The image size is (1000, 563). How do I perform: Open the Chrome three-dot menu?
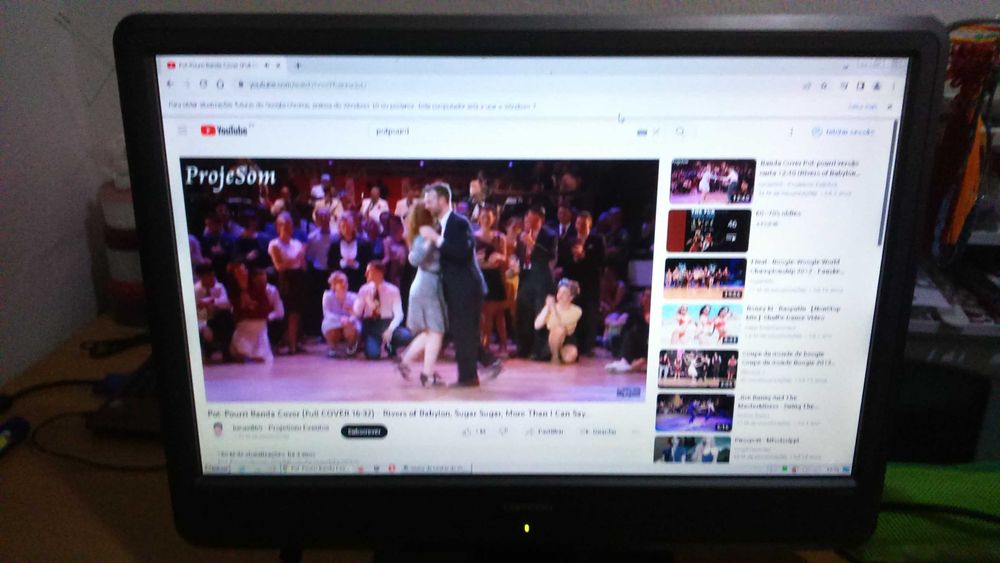893,85
